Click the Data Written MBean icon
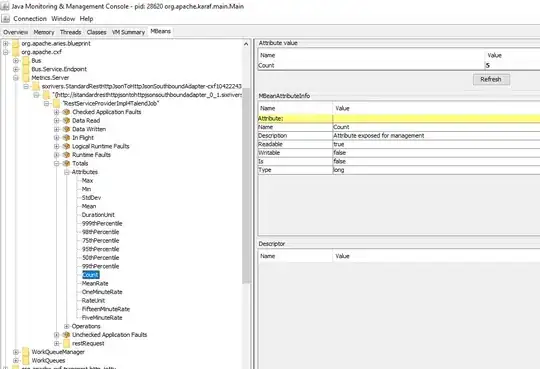Viewport: 540px width, 369px height. [x=66, y=129]
